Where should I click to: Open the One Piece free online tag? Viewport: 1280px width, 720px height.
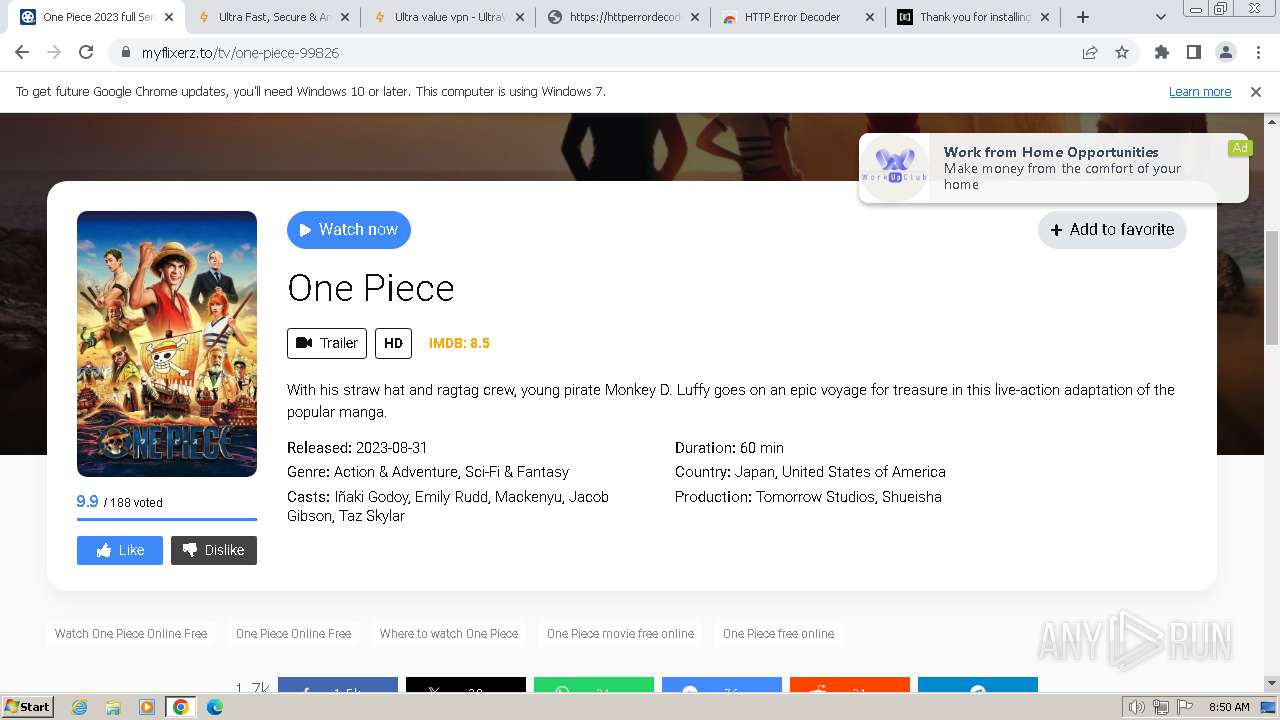click(x=778, y=633)
